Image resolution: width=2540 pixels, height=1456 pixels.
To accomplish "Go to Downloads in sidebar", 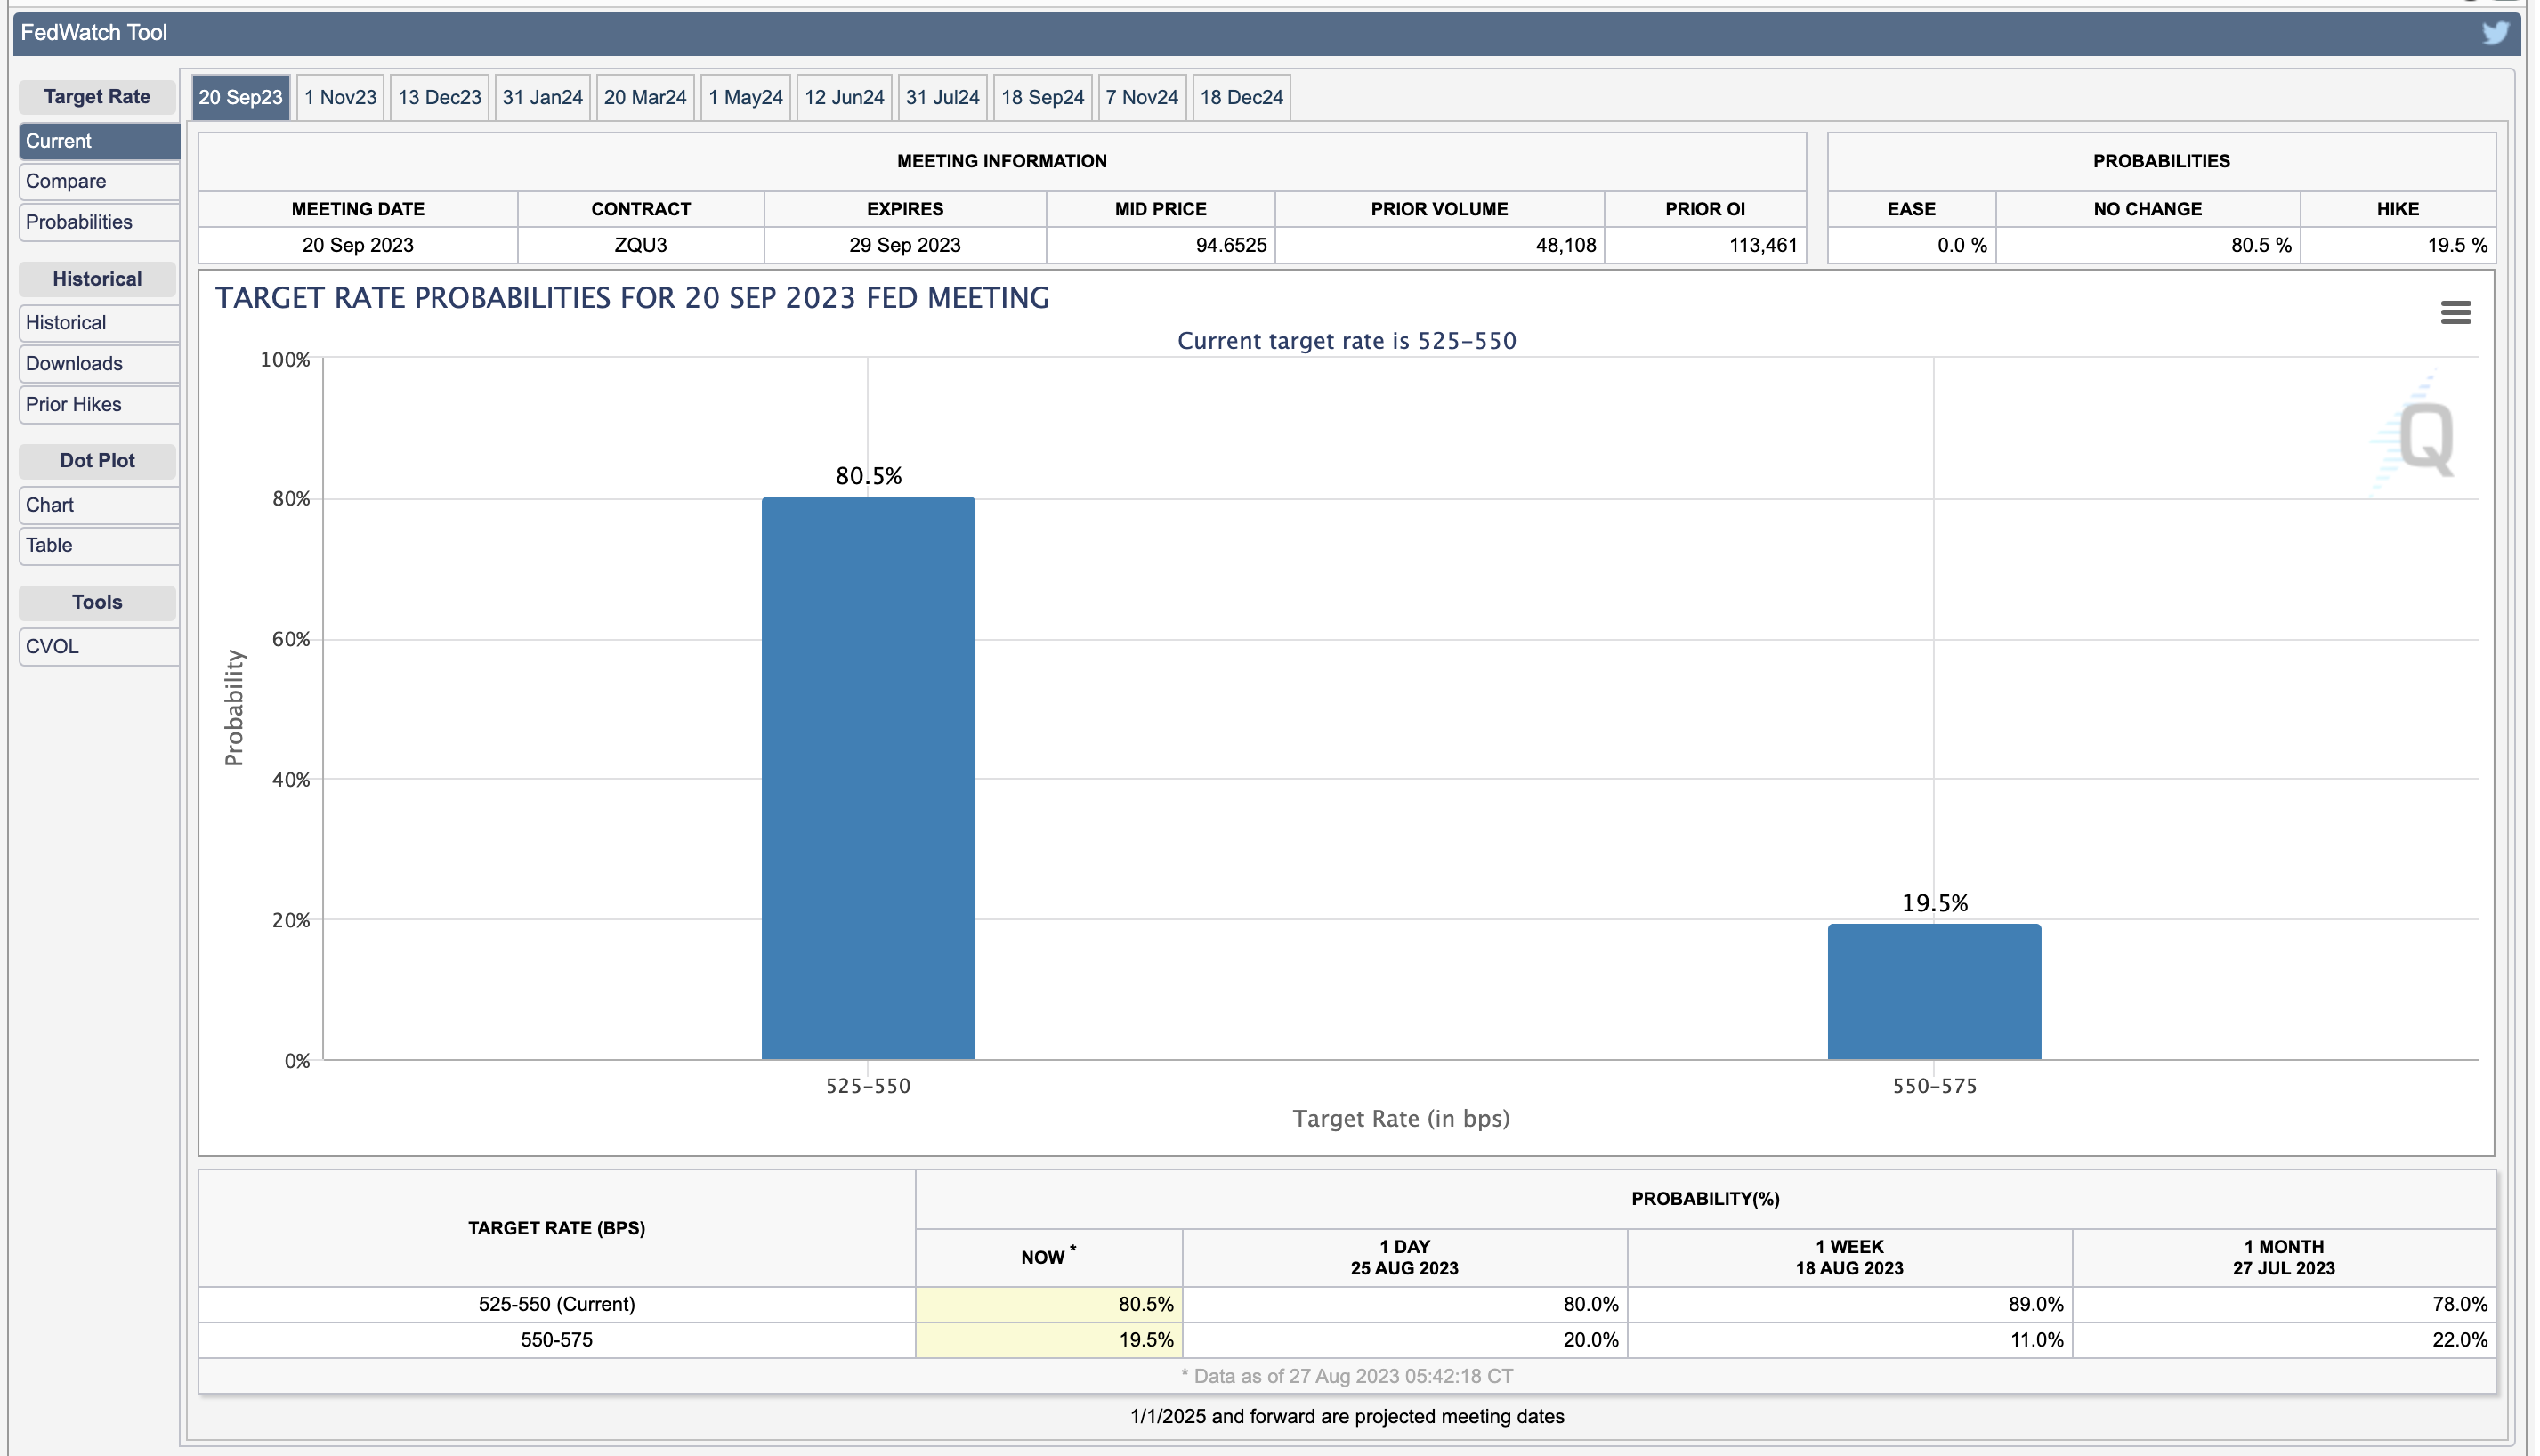I will point(98,364).
